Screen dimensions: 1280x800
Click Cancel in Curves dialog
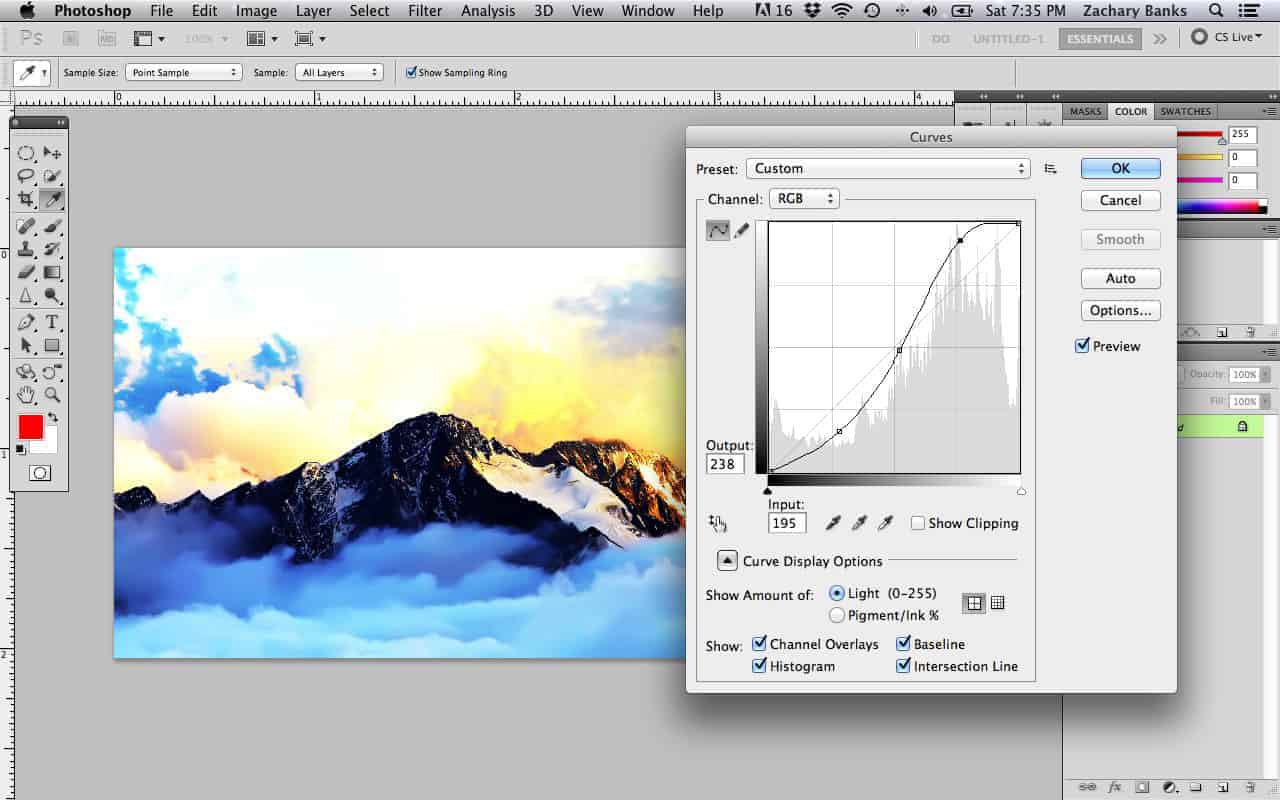1120,200
